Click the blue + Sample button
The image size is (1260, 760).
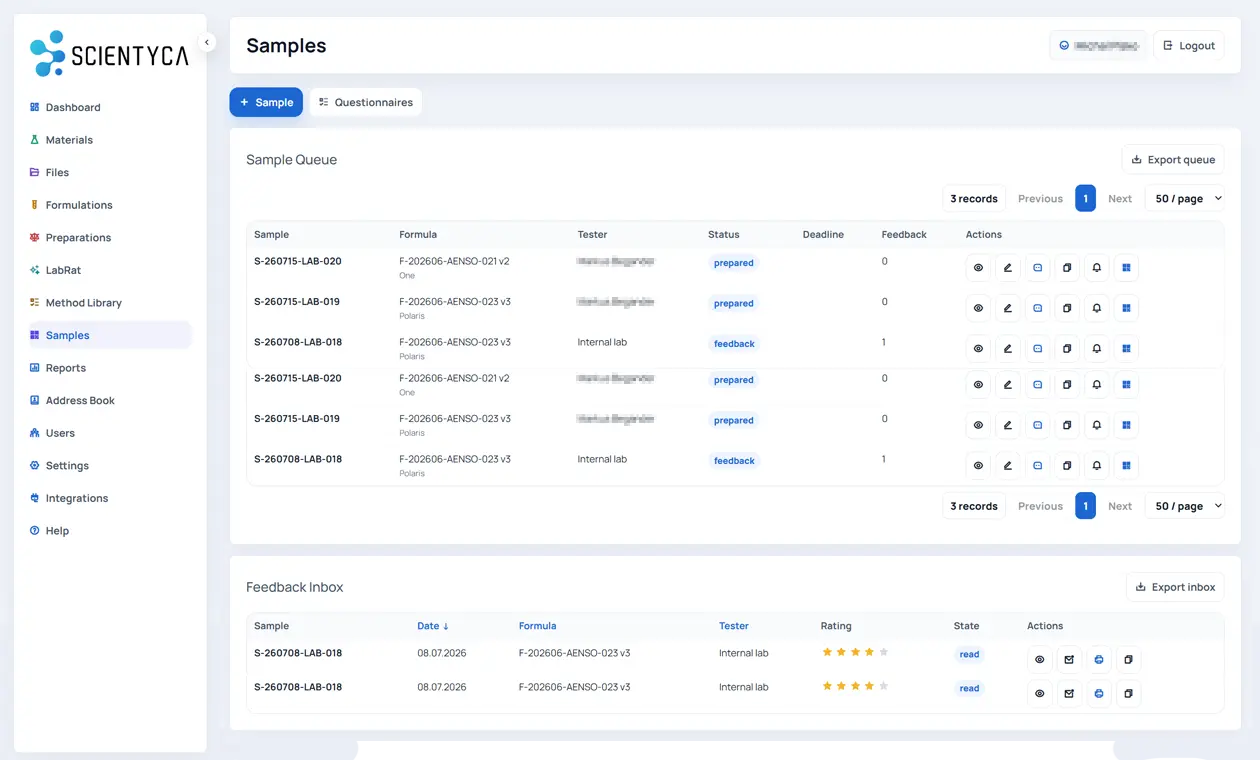(266, 102)
